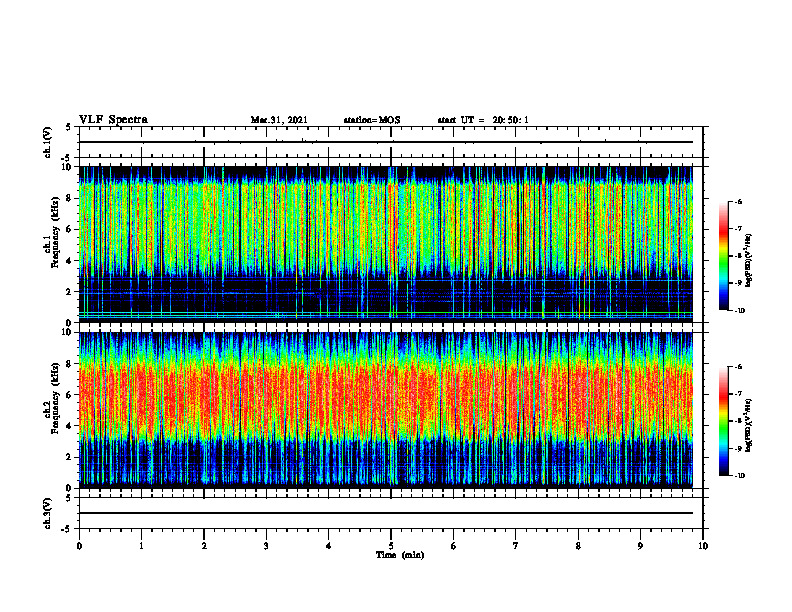
Task: Click the ch.1 spectrogram panel
Action: click(386, 244)
